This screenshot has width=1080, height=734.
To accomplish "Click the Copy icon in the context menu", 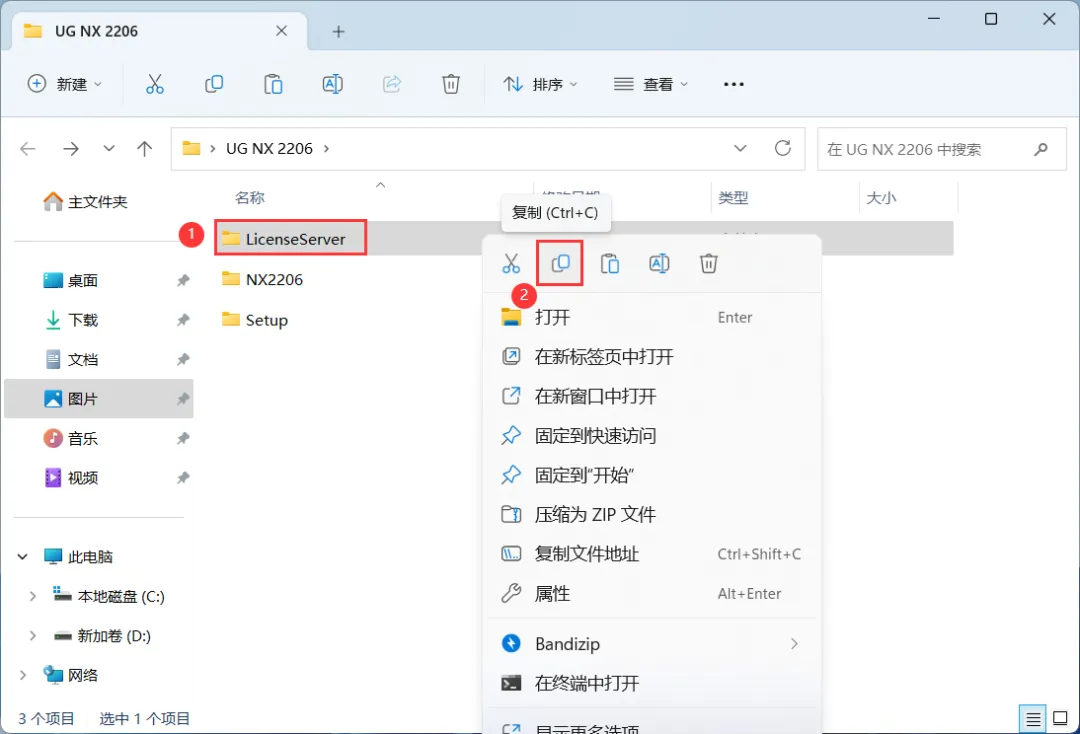I will [560, 263].
